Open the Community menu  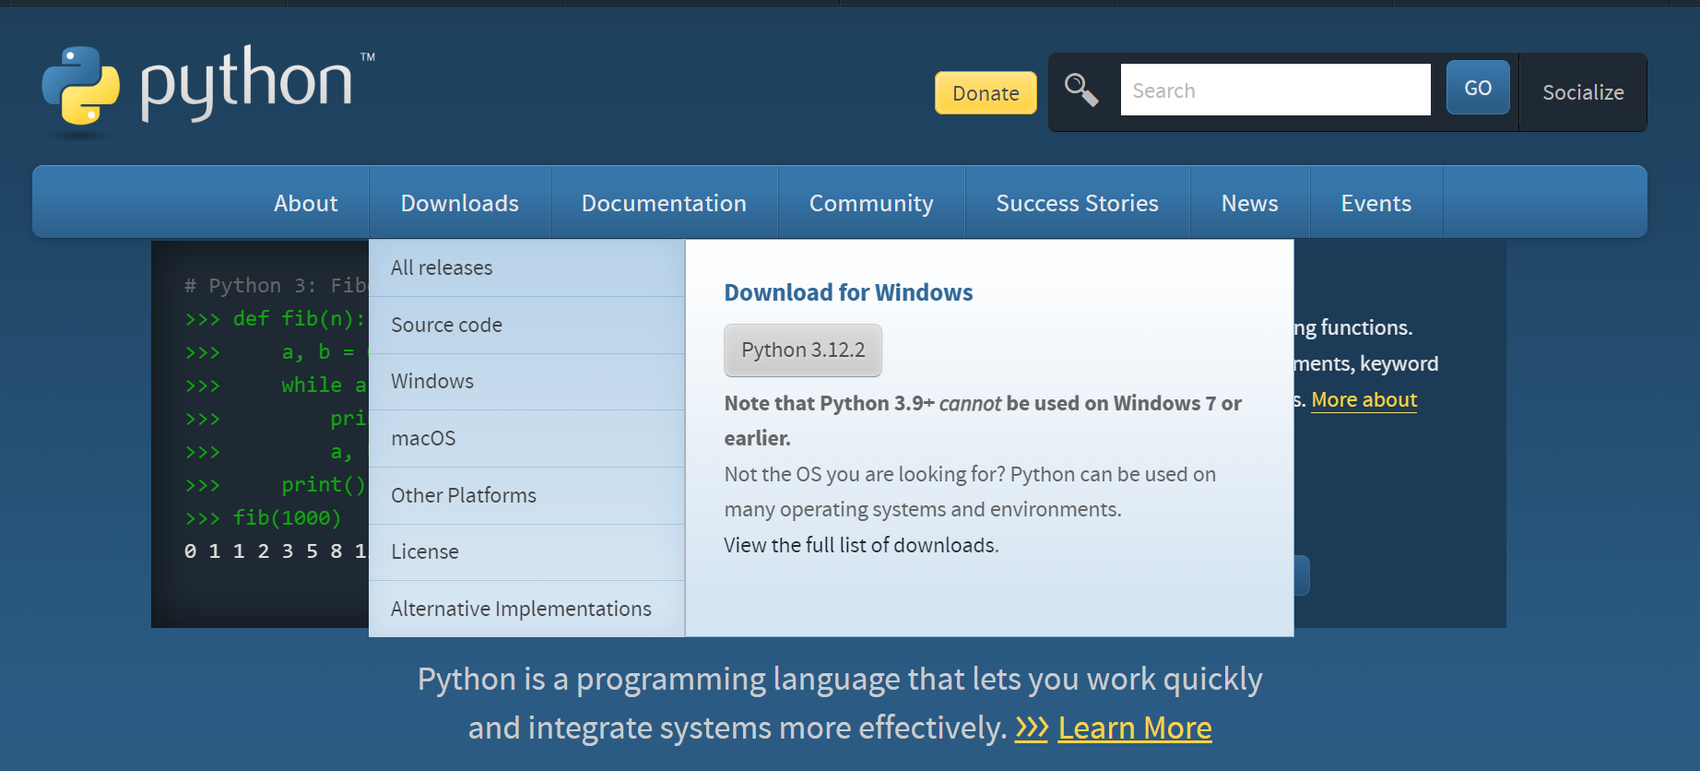(871, 203)
